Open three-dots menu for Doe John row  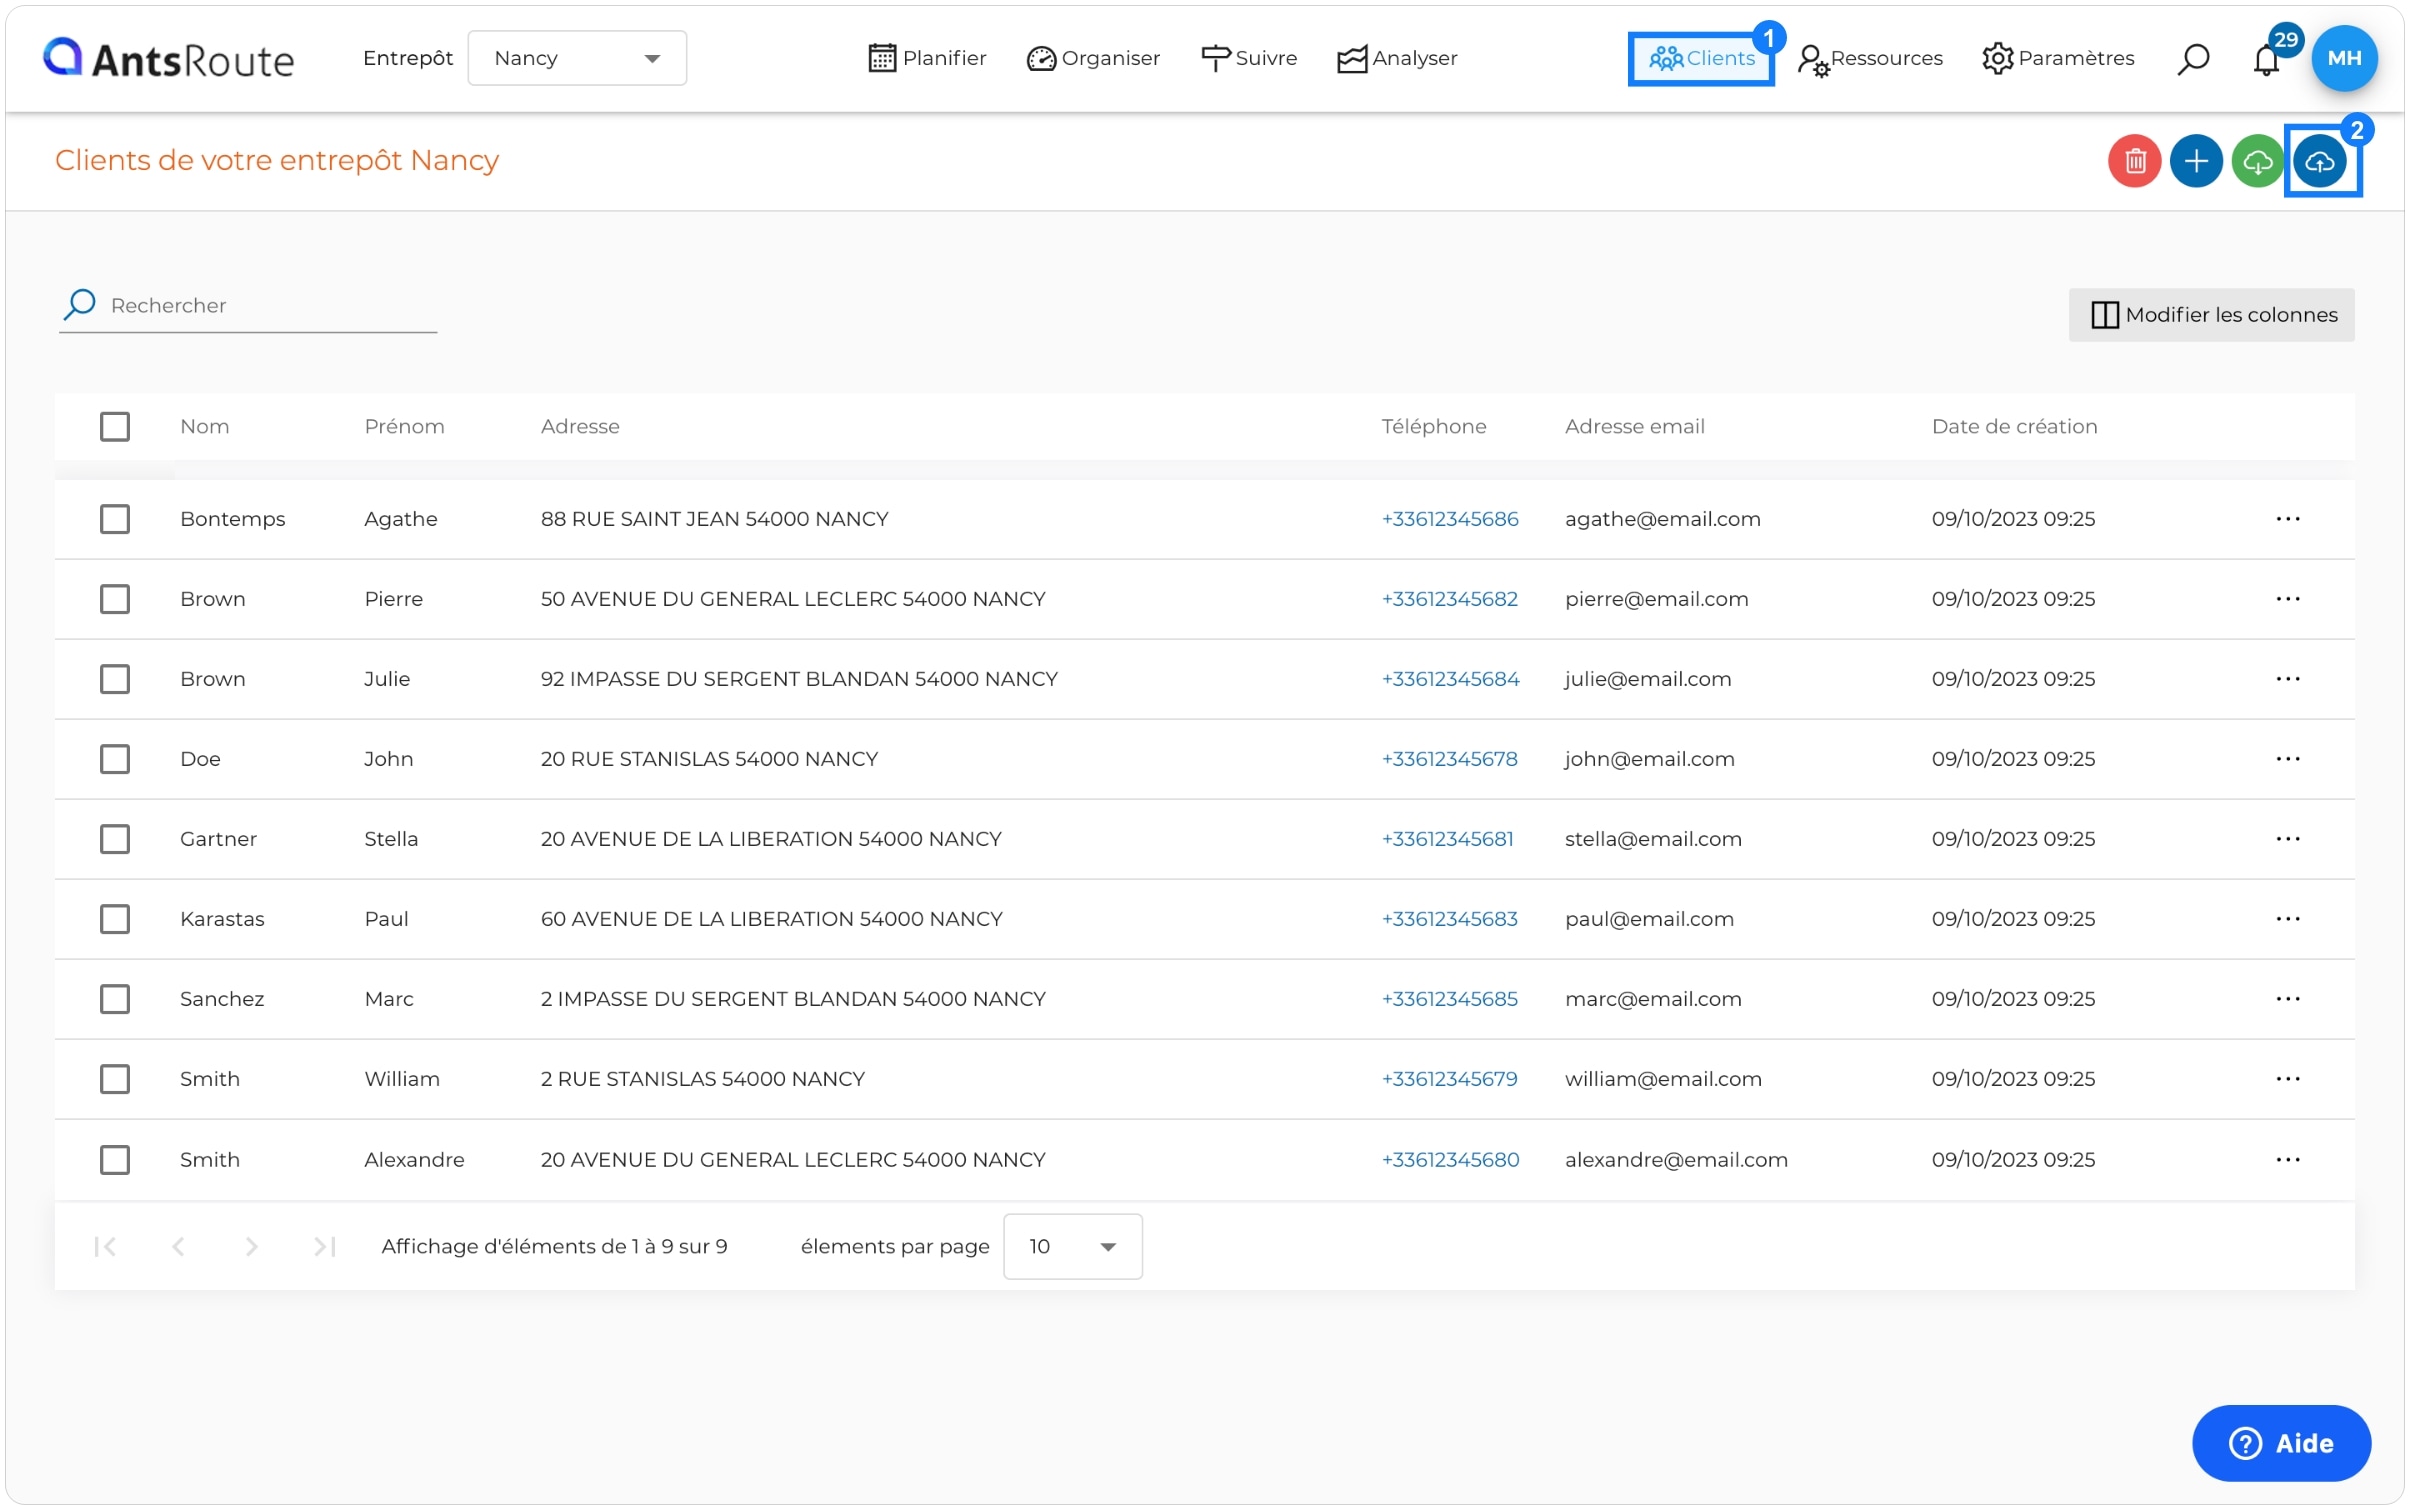(2287, 759)
